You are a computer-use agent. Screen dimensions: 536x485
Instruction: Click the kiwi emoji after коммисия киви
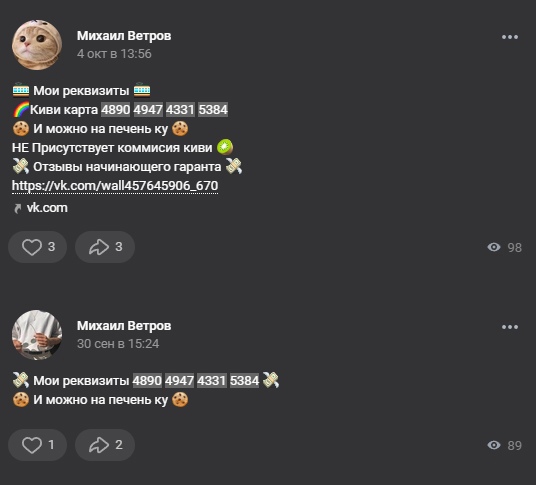(225, 148)
